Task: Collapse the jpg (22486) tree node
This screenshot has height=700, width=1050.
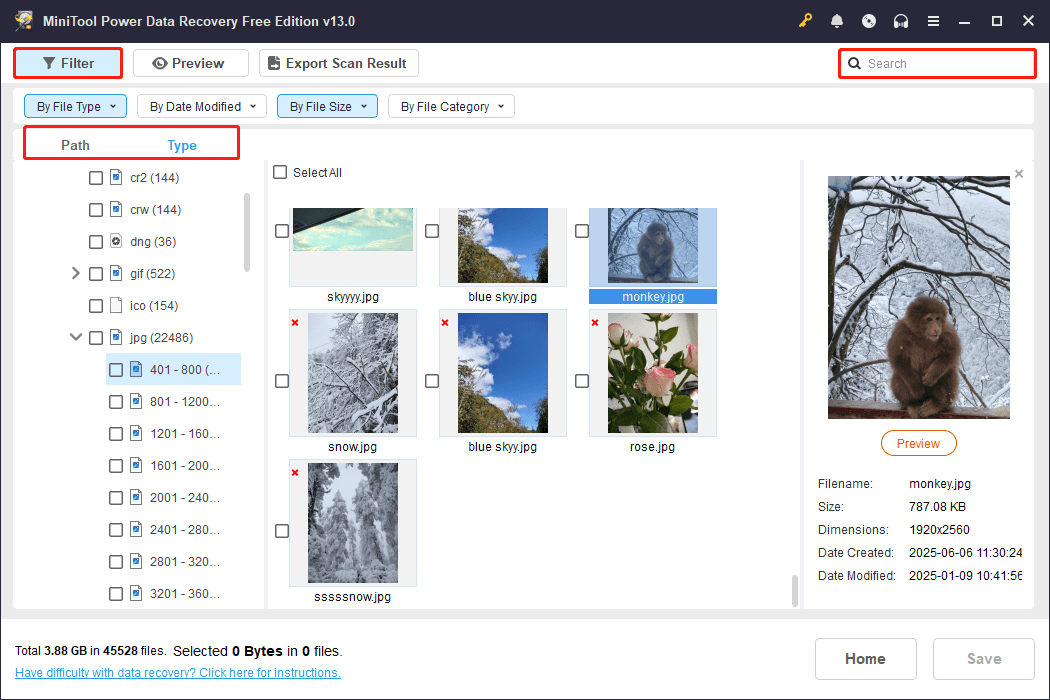Action: 76,338
